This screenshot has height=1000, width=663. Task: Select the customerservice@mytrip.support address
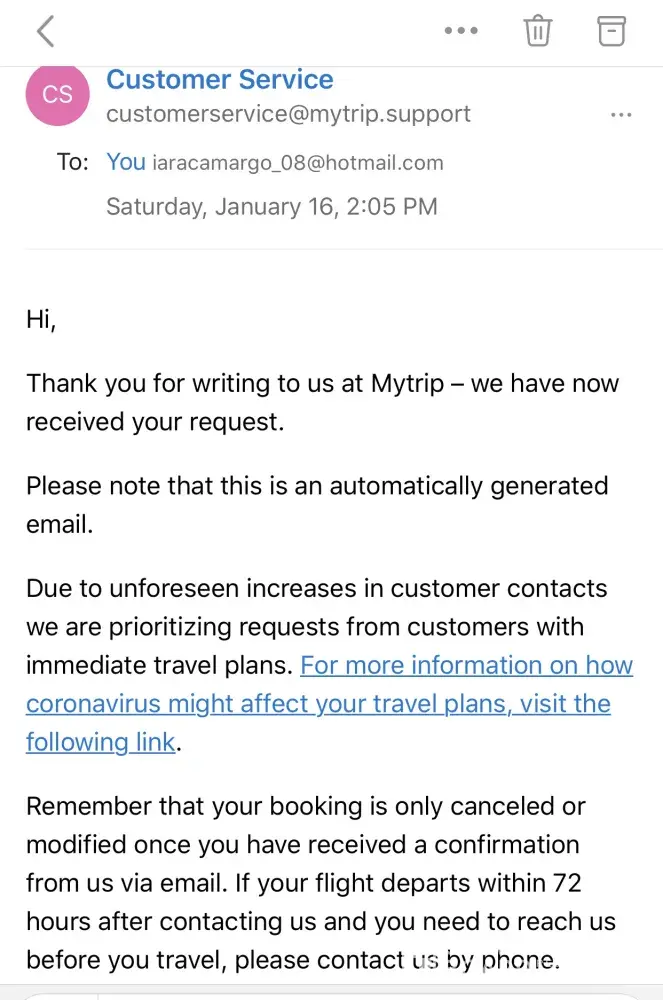288,114
